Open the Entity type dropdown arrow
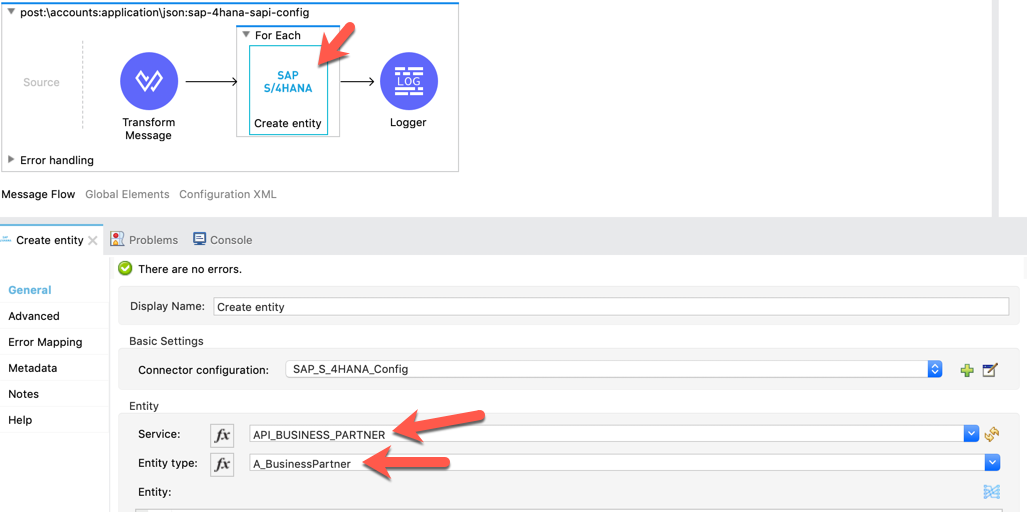This screenshot has height=512, width=1027. point(992,463)
